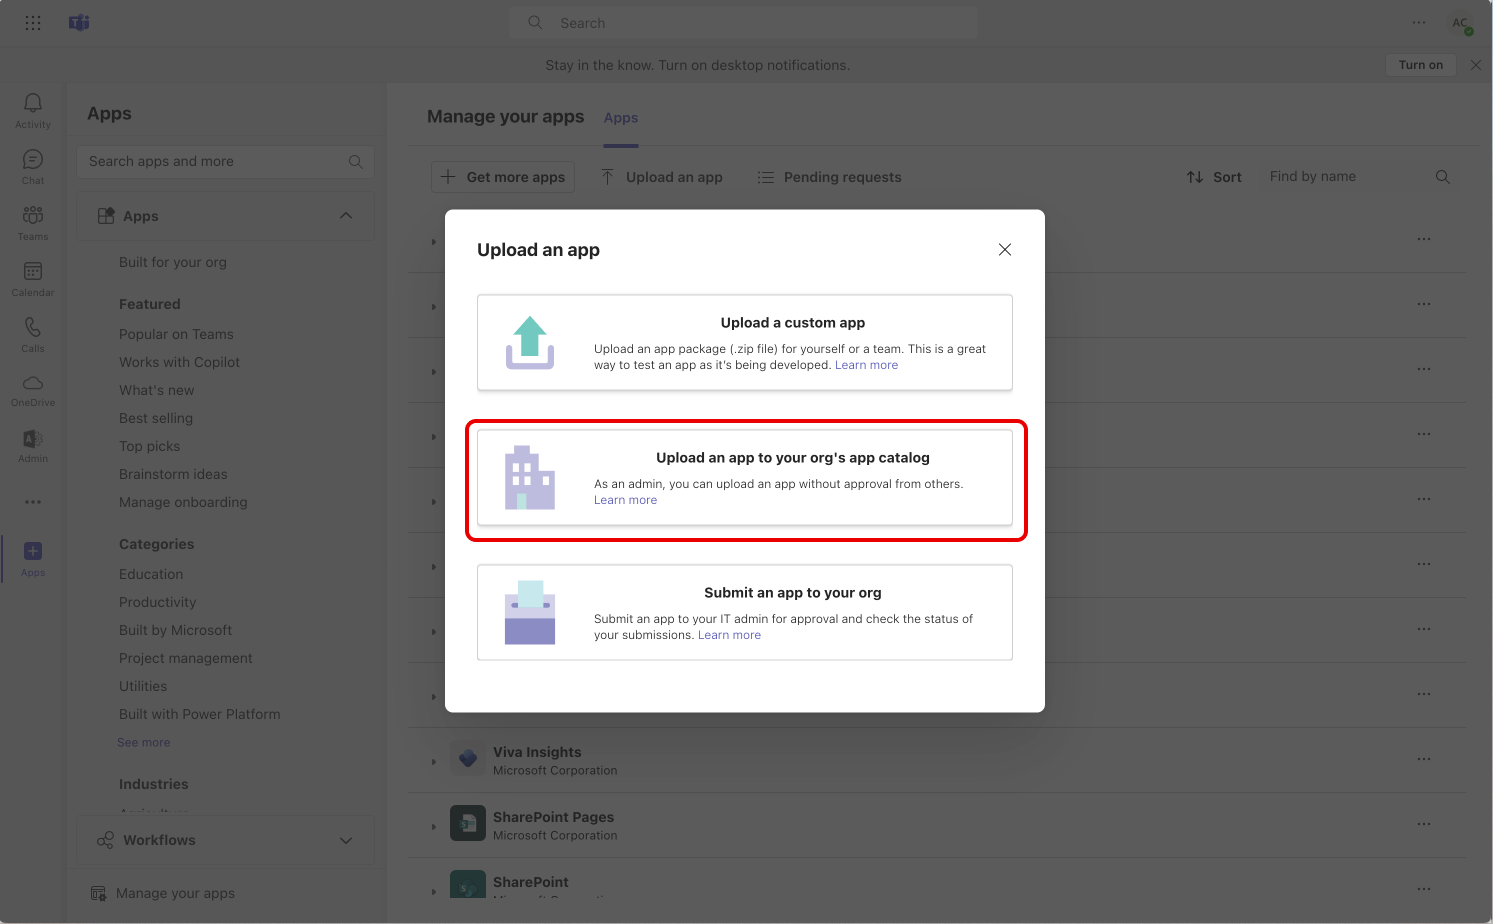Open What's new category
The height and width of the screenshot is (924, 1493).
click(x=156, y=390)
